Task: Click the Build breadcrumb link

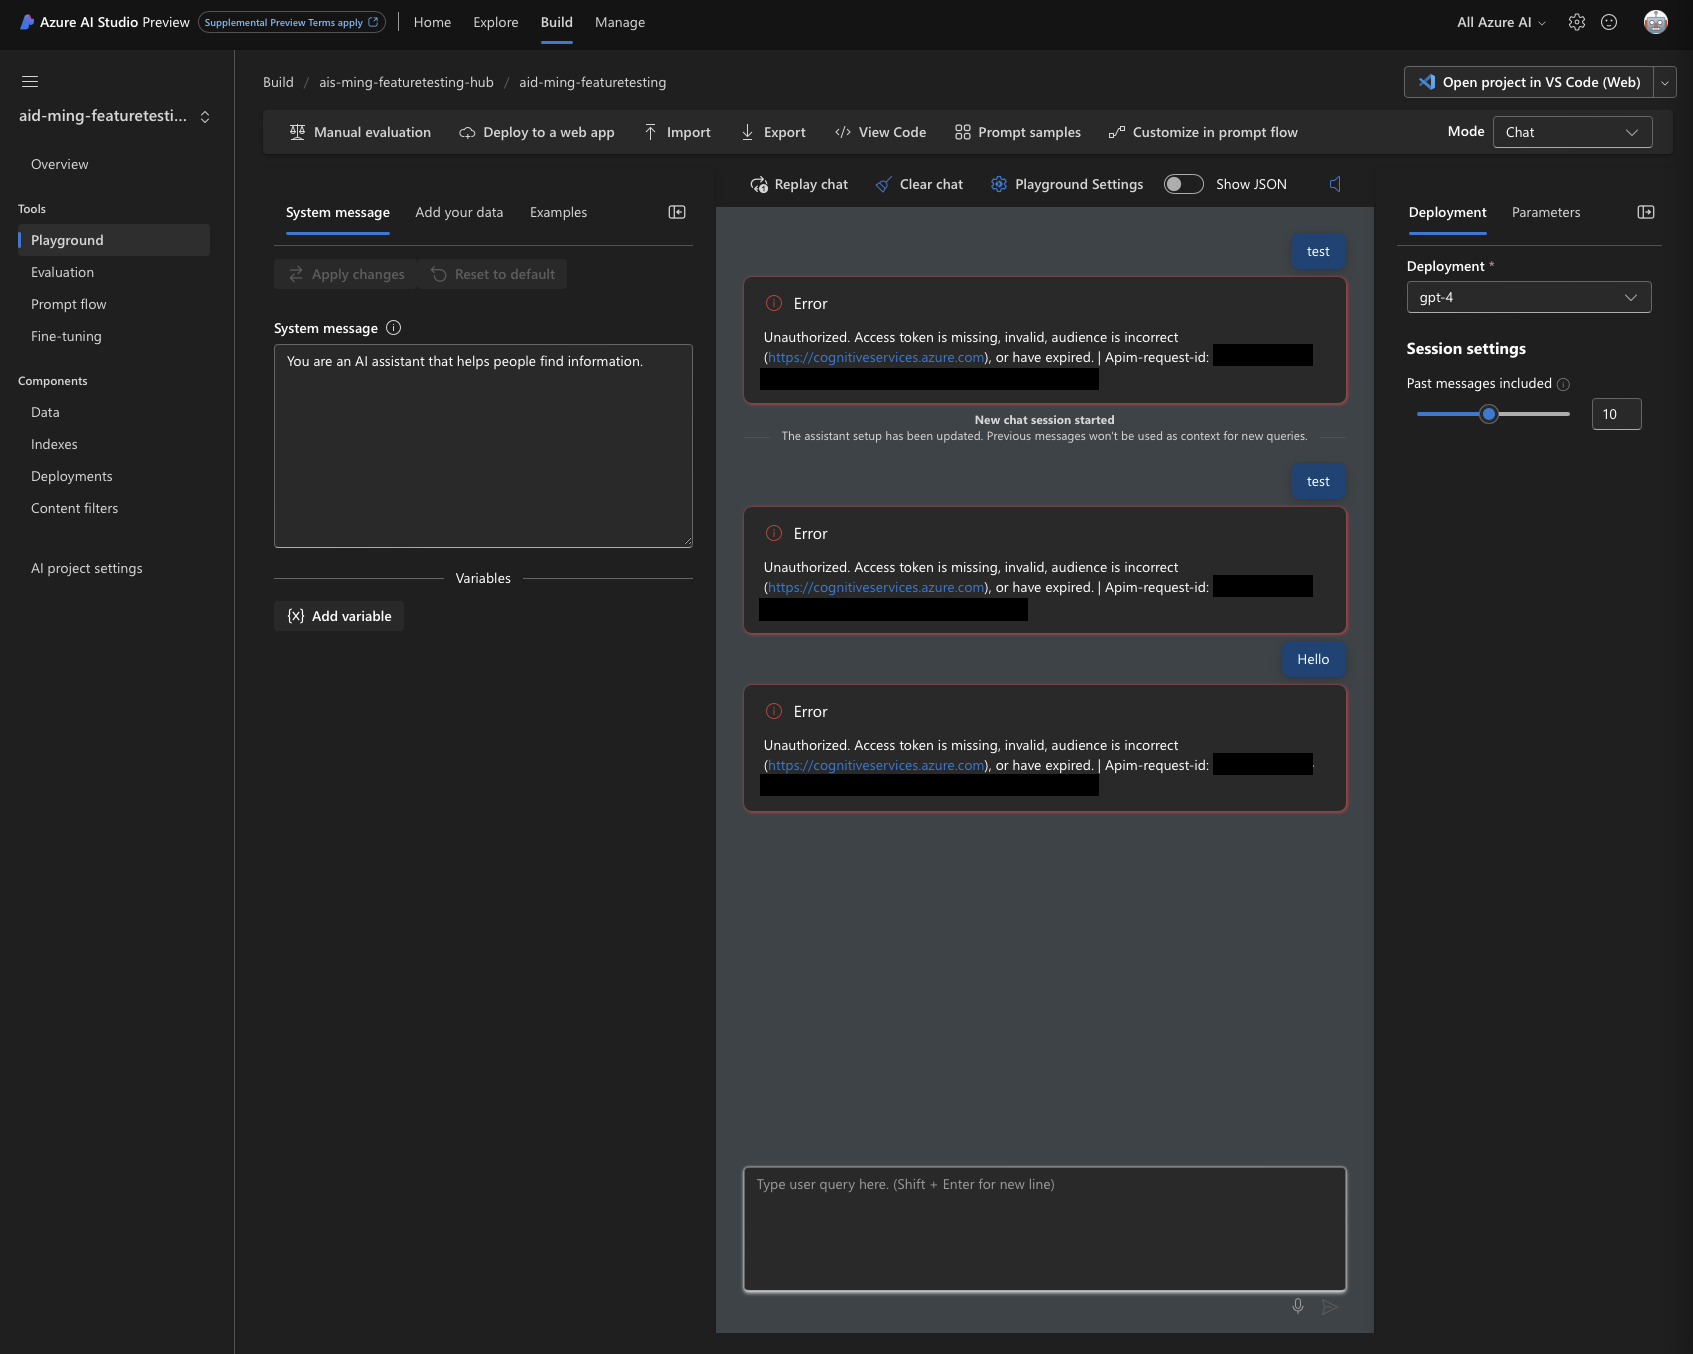Action: [278, 82]
